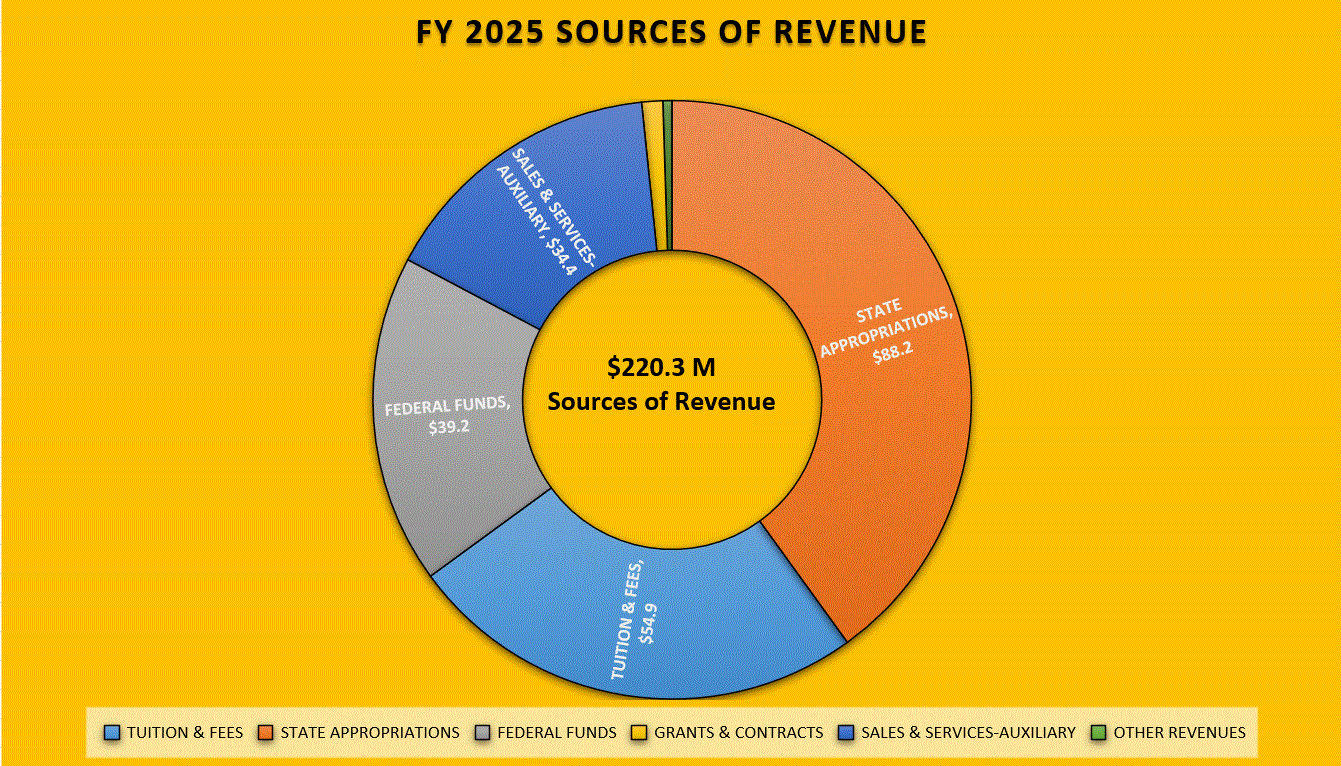This screenshot has height=766, width=1341.
Task: Select the State Appropriations legend swatch
Action: click(264, 732)
